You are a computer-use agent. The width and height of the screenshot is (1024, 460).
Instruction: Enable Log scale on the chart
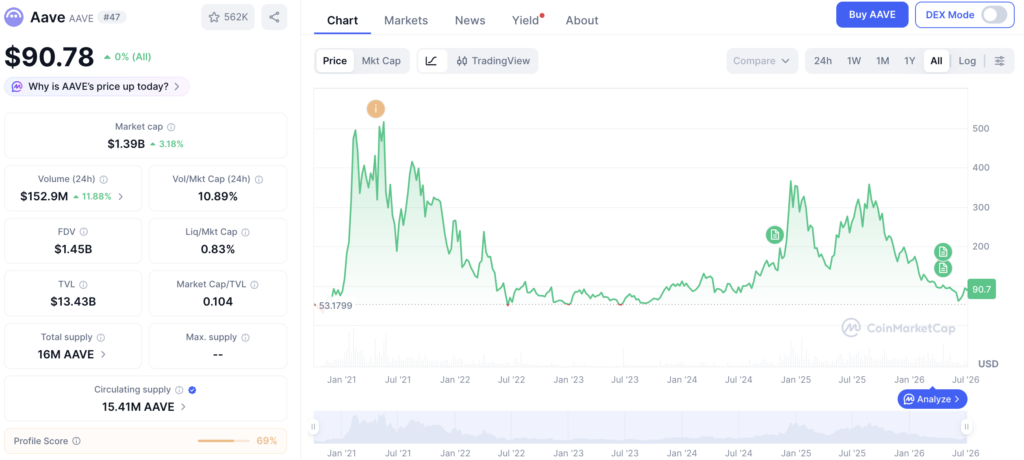(x=967, y=61)
